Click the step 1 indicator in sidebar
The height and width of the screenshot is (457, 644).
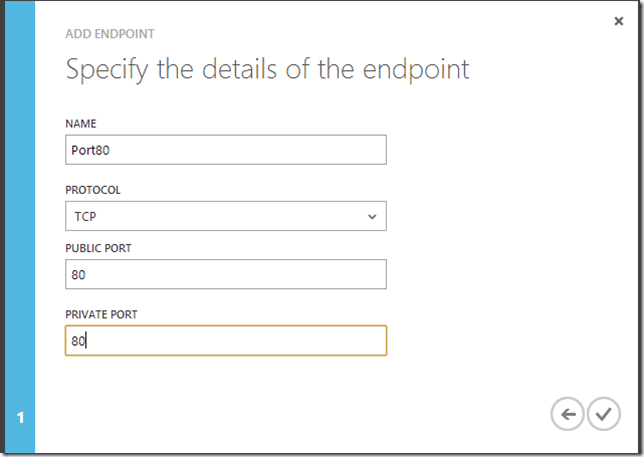[20, 418]
